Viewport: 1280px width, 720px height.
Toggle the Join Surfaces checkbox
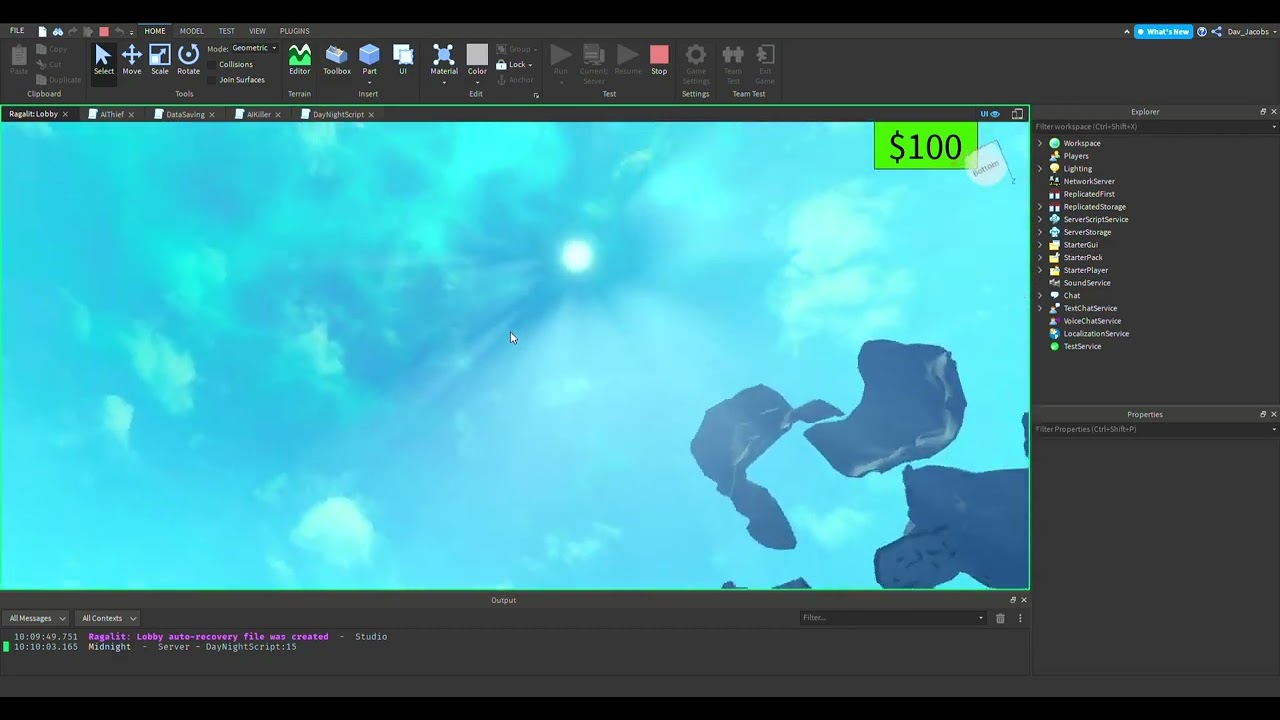coord(212,80)
